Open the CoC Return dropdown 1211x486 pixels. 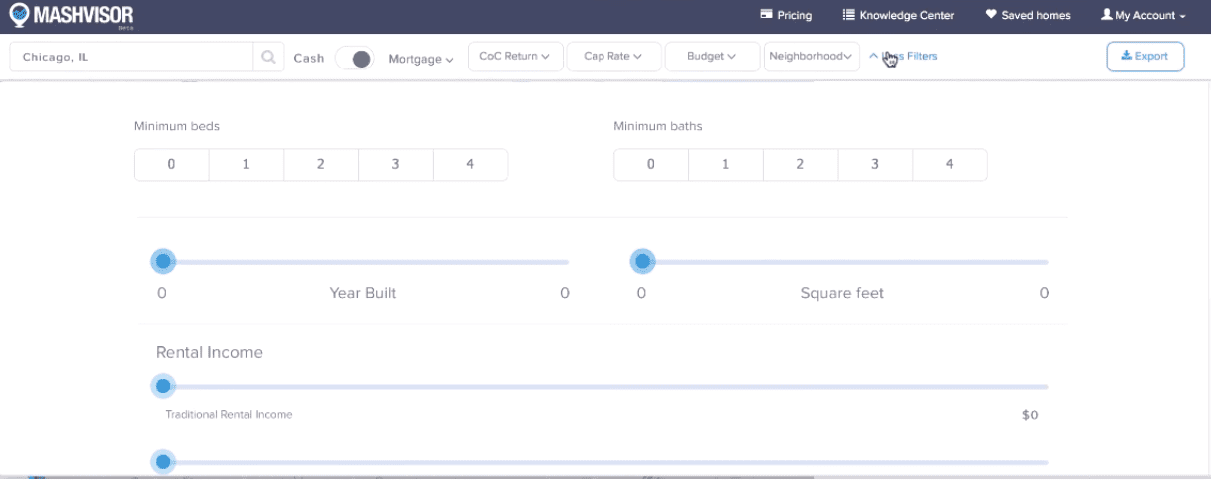[515, 57]
